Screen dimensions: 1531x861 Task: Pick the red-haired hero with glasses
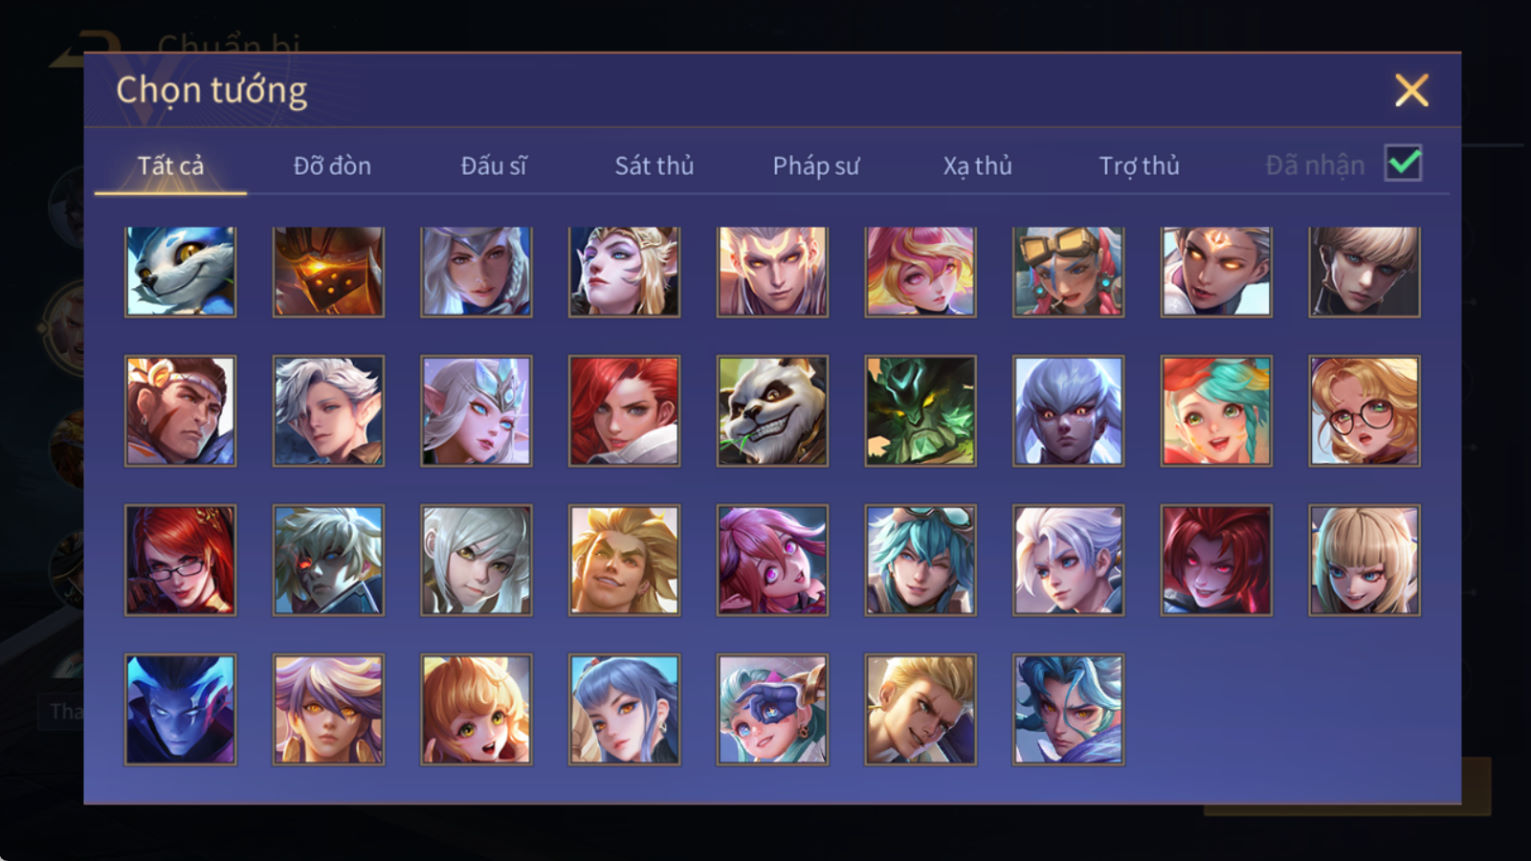(180, 560)
